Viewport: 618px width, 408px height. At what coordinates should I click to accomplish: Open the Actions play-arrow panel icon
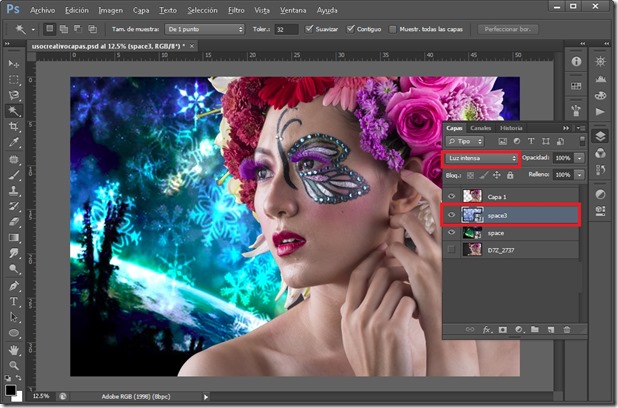coord(601,112)
